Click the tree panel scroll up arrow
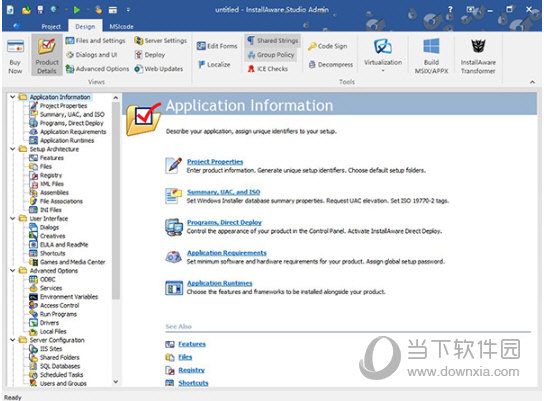The height and width of the screenshot is (401, 544). tap(116, 98)
